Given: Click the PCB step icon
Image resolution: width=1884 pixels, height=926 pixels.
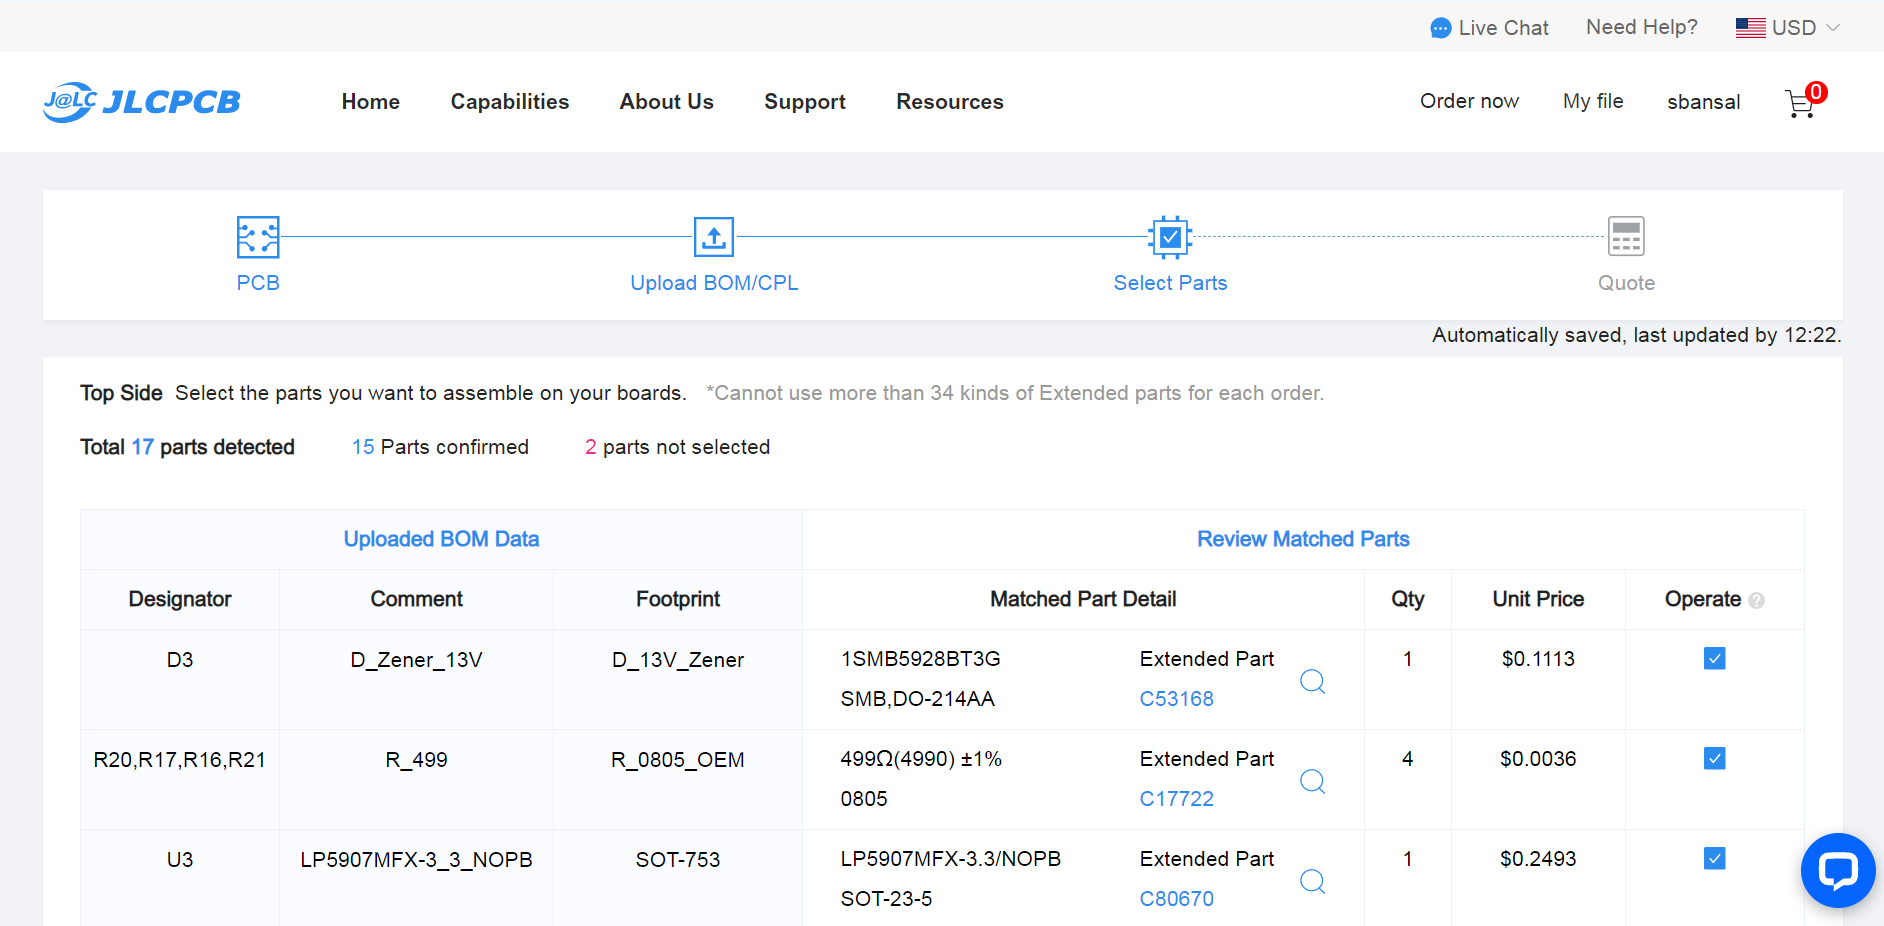Looking at the screenshot, I should [258, 237].
